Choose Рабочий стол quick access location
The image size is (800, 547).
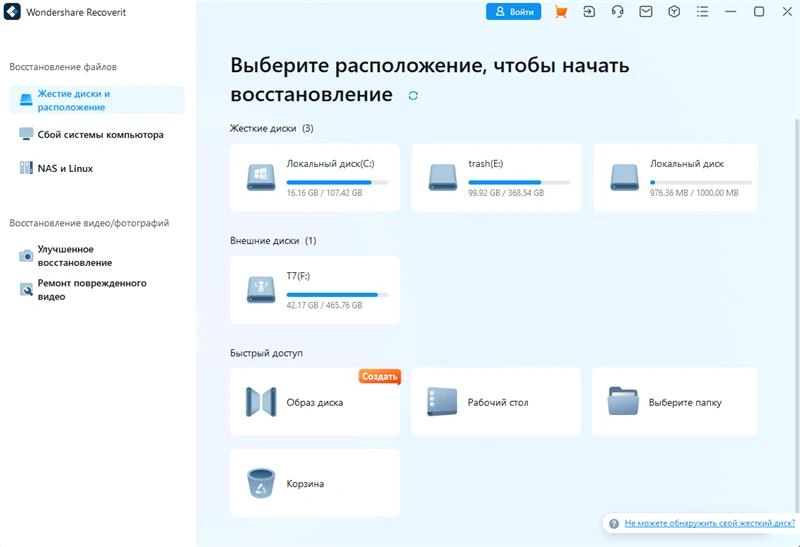[x=496, y=402]
